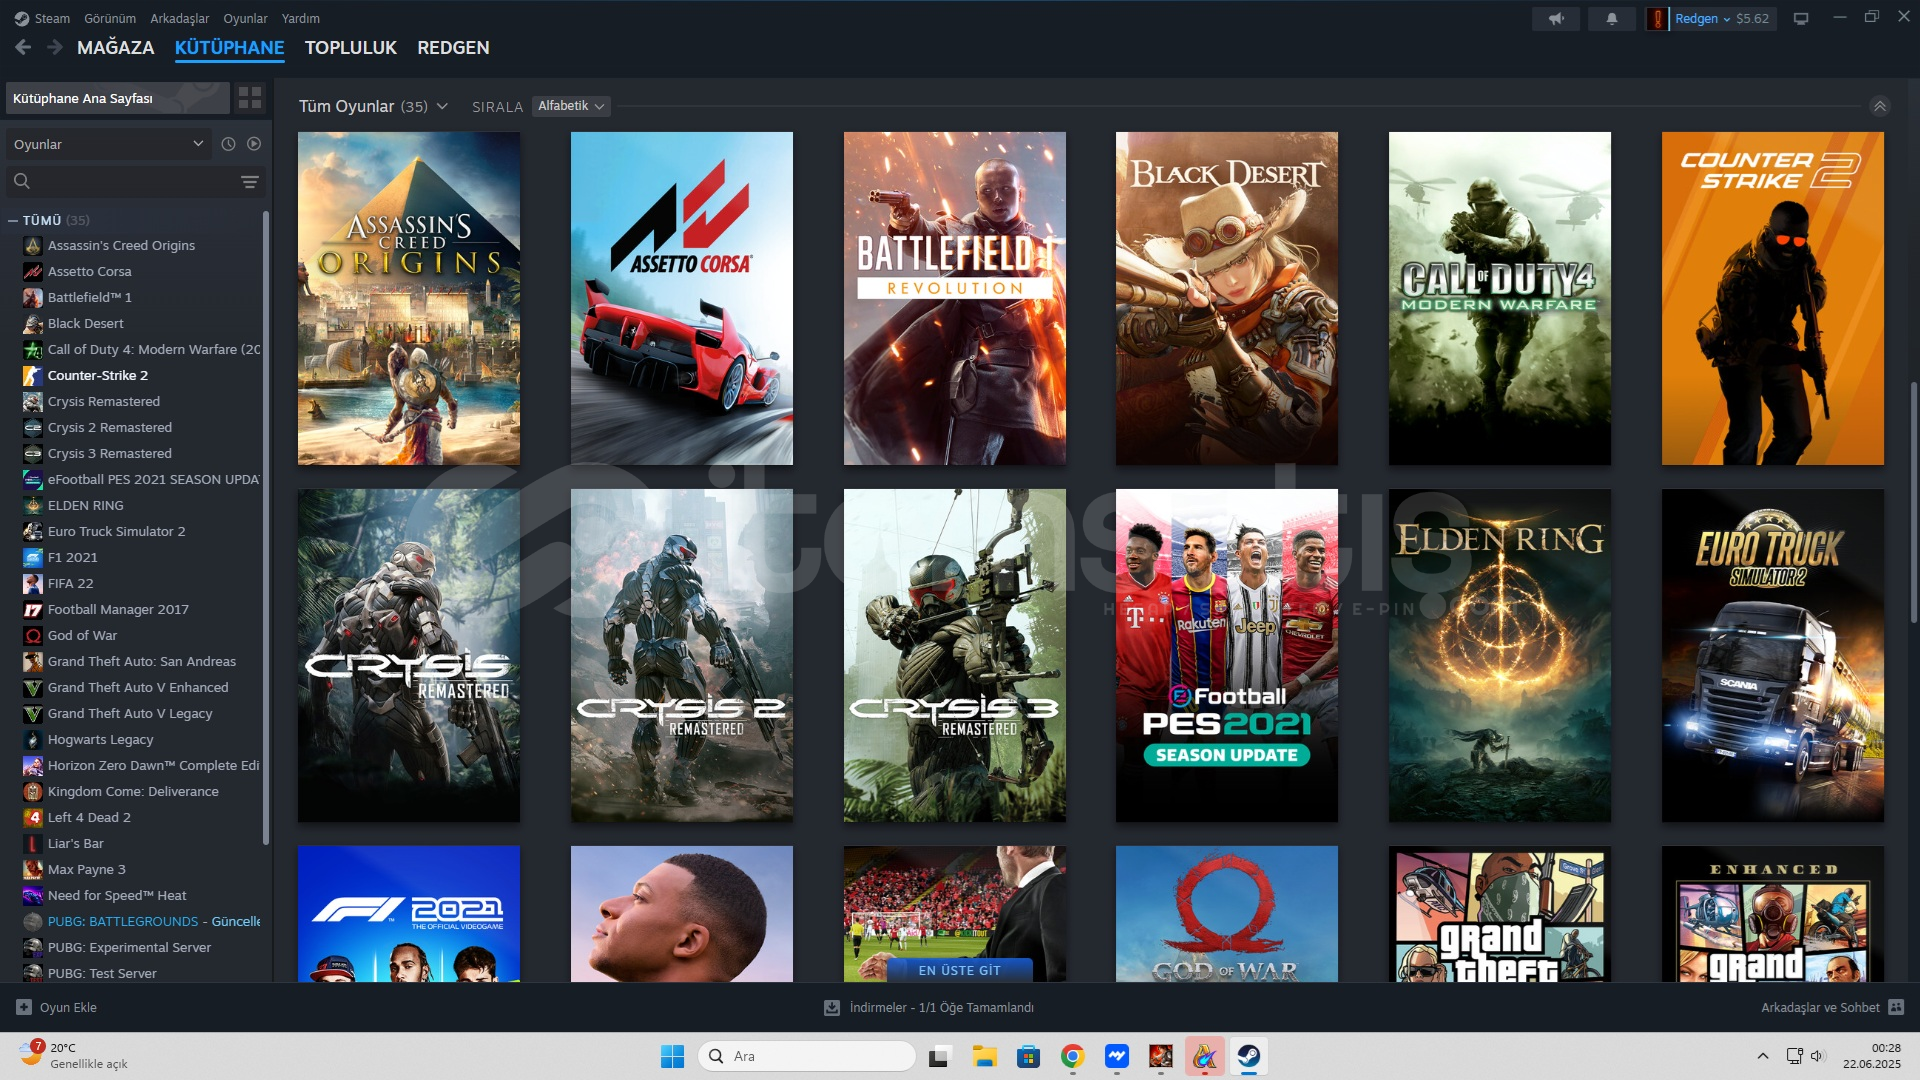Click the back navigation arrow
The height and width of the screenshot is (1080, 1920).
point(23,47)
